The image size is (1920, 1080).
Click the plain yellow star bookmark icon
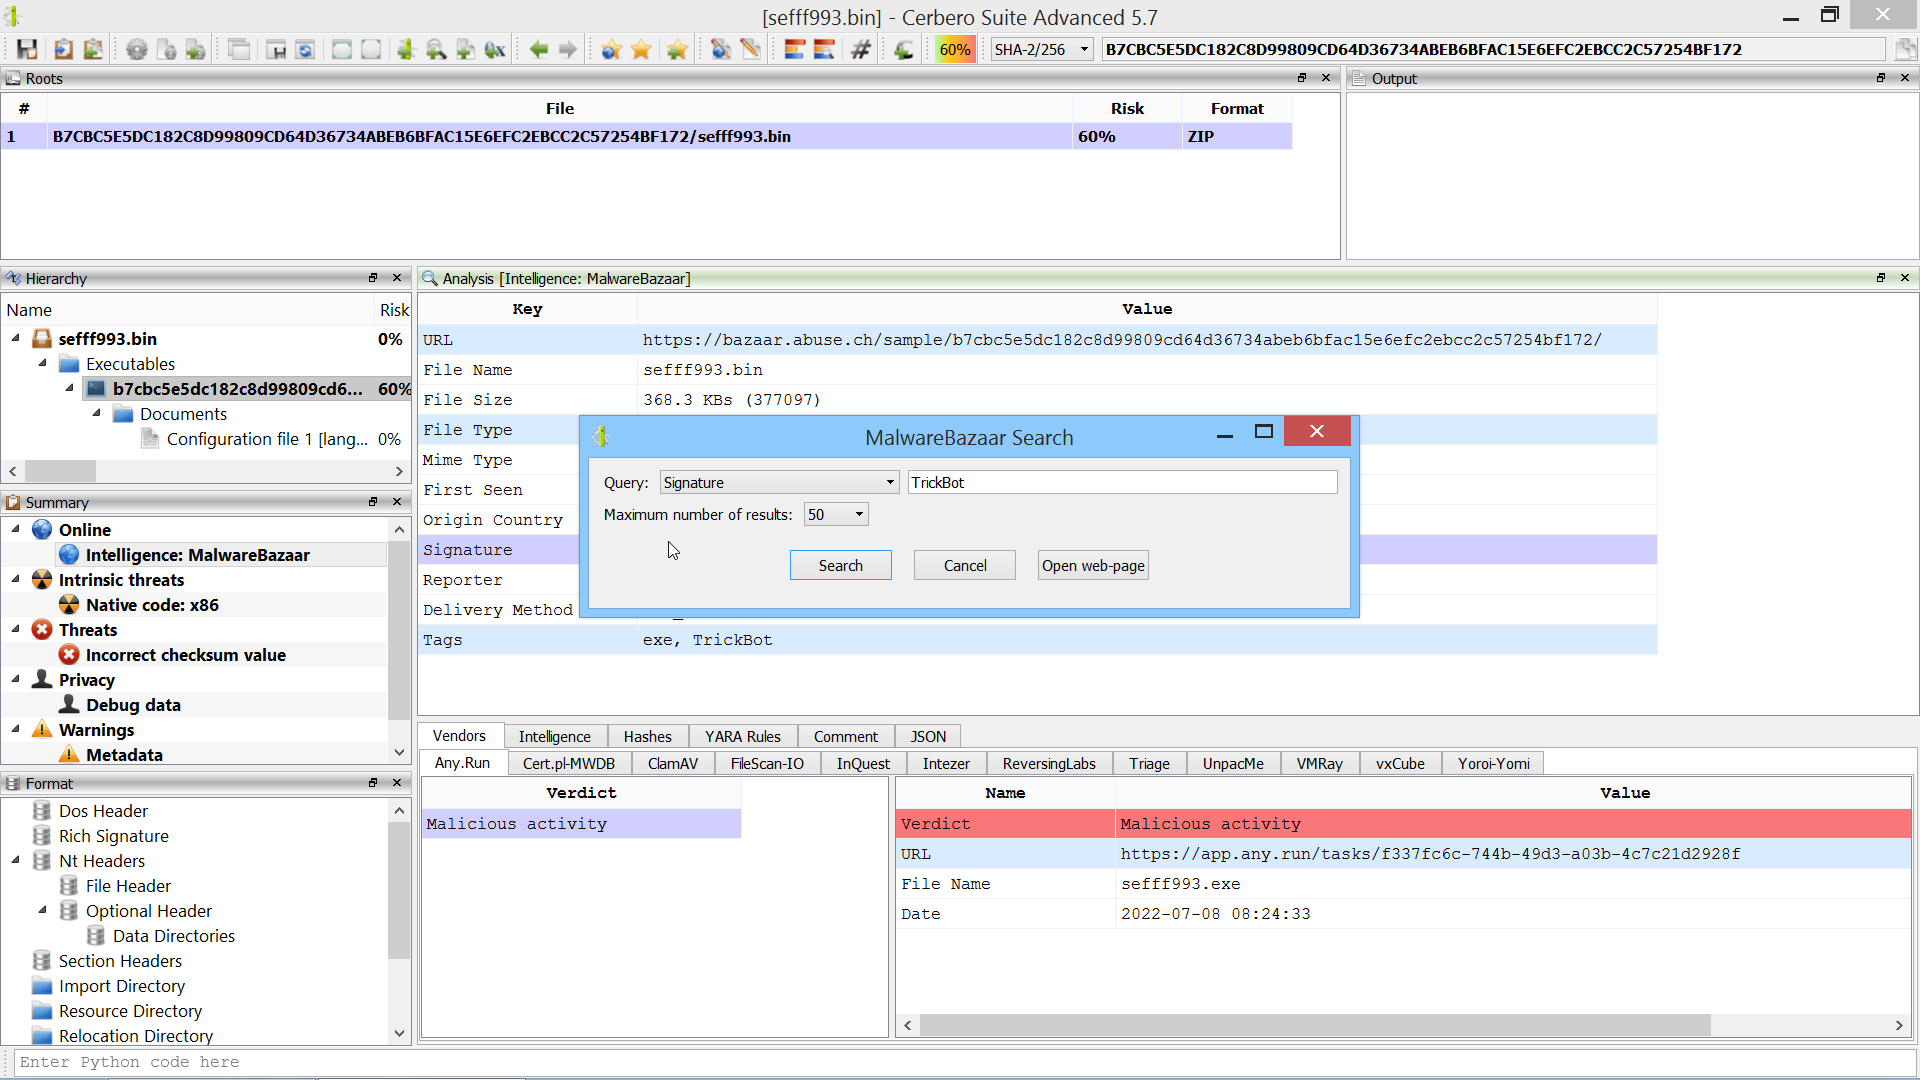pyautogui.click(x=641, y=49)
